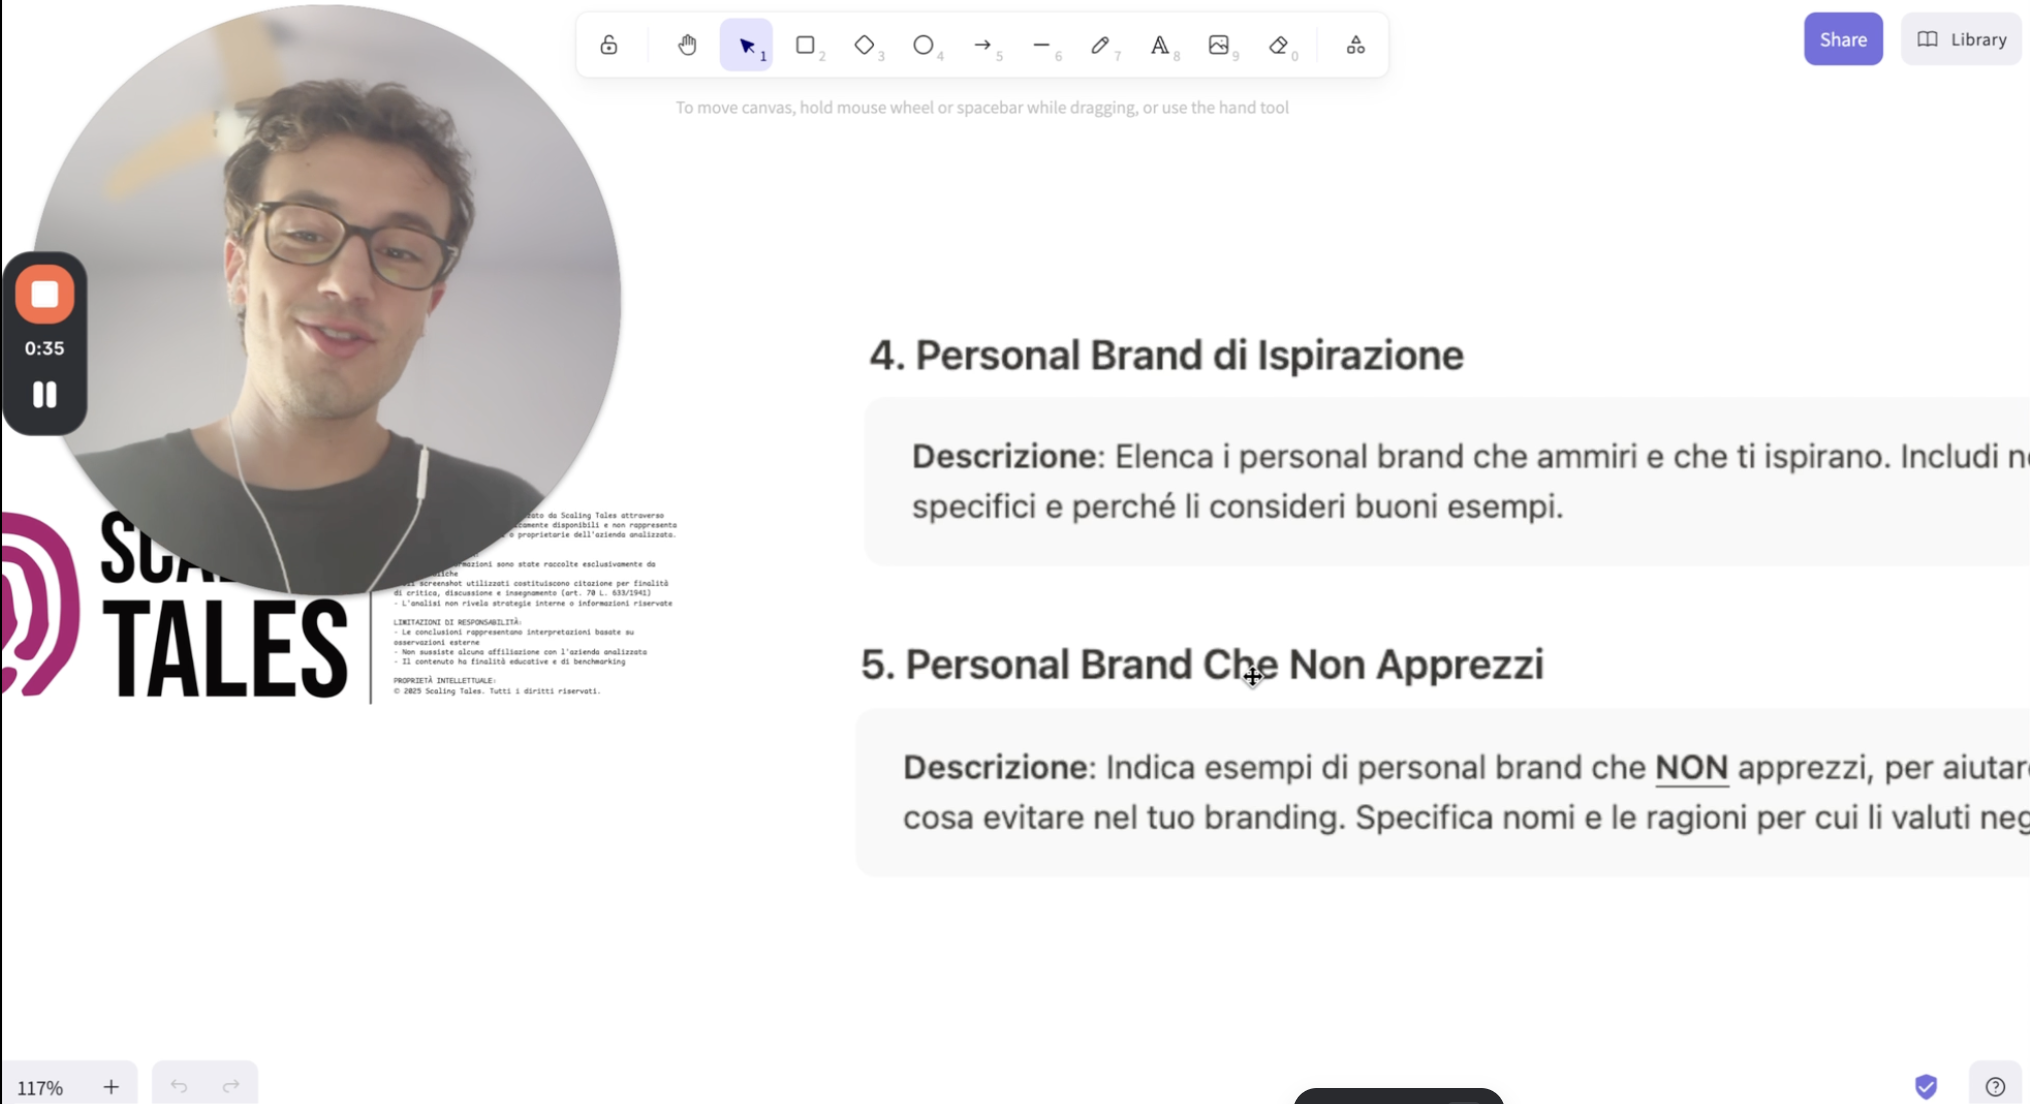
Task: Select the Hand panning tool
Action: [687, 45]
